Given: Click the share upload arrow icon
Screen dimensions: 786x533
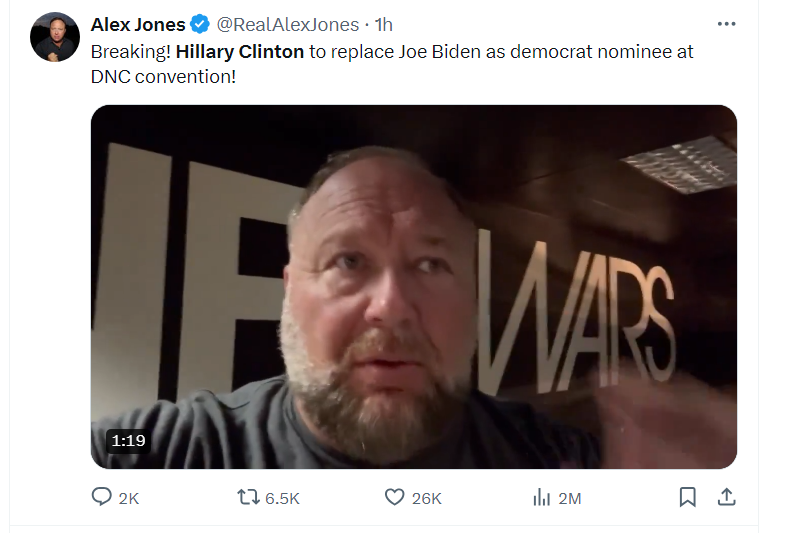Looking at the screenshot, I should tap(726, 497).
